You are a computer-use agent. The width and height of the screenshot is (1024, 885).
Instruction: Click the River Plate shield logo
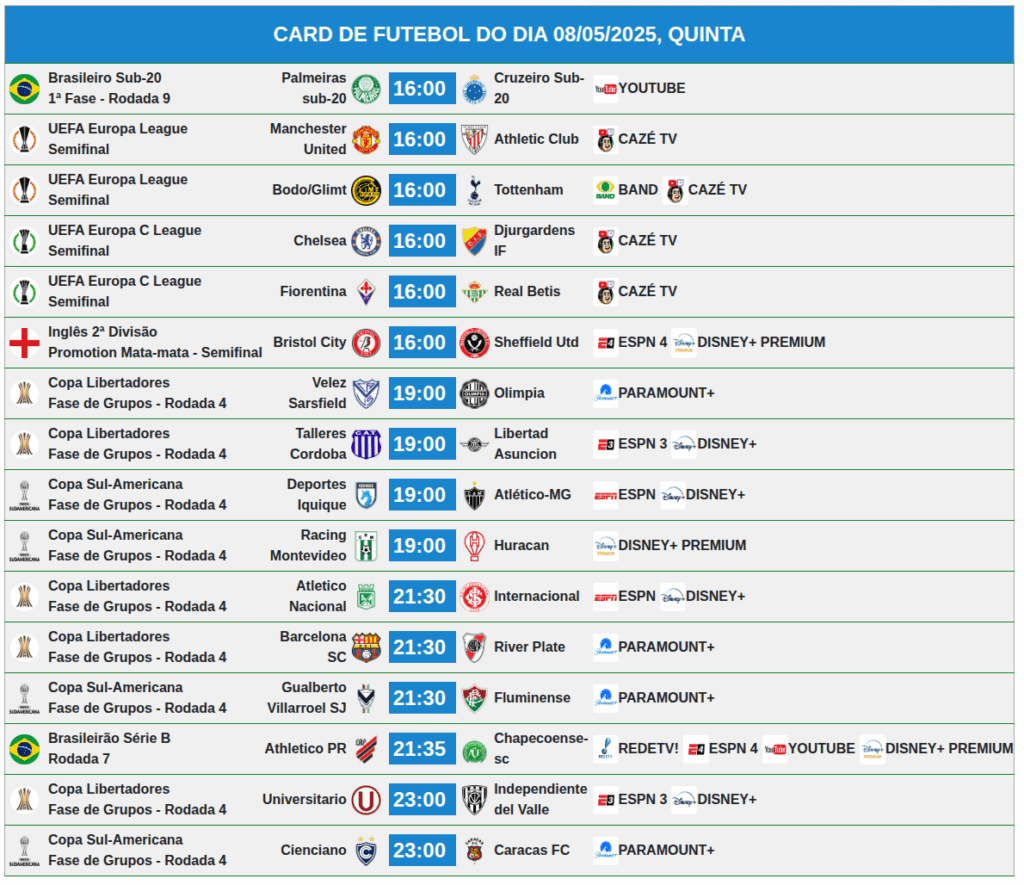point(475,648)
